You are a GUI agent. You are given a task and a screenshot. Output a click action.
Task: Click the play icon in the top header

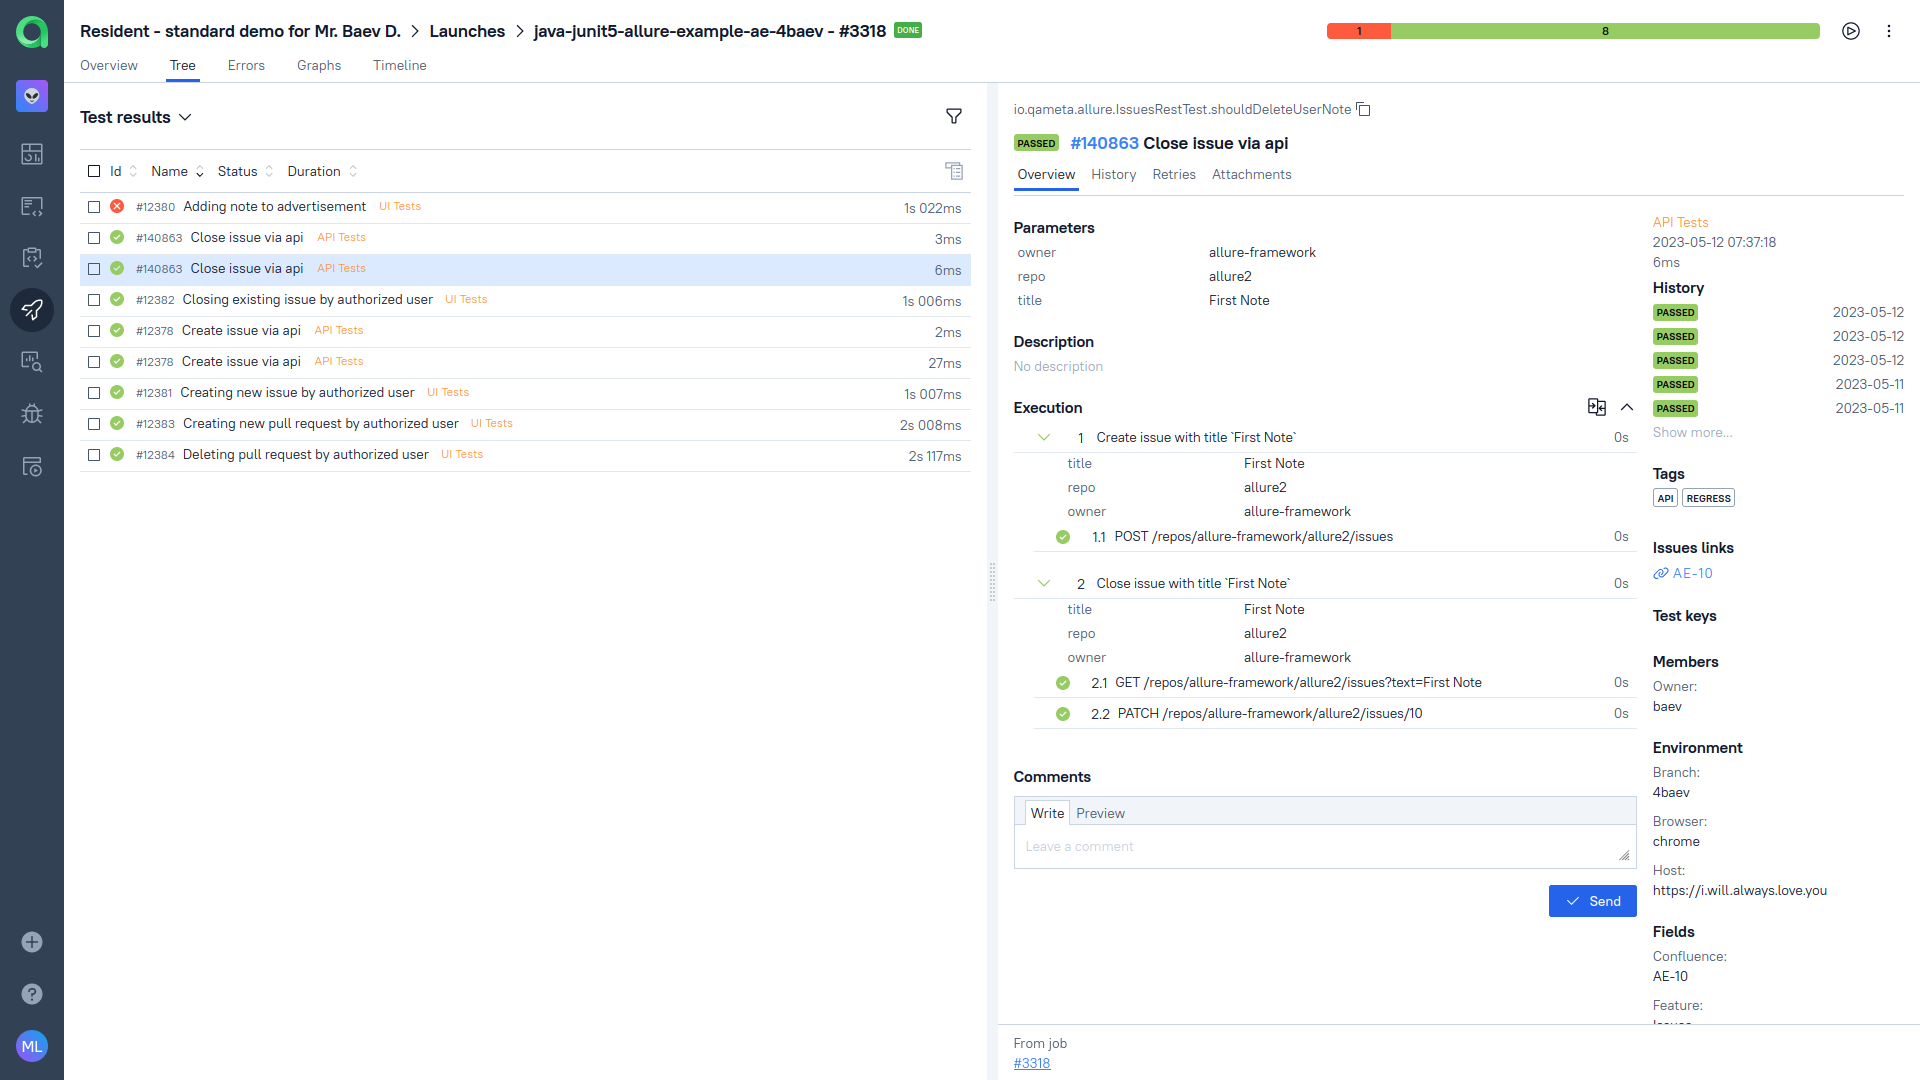click(x=1850, y=31)
